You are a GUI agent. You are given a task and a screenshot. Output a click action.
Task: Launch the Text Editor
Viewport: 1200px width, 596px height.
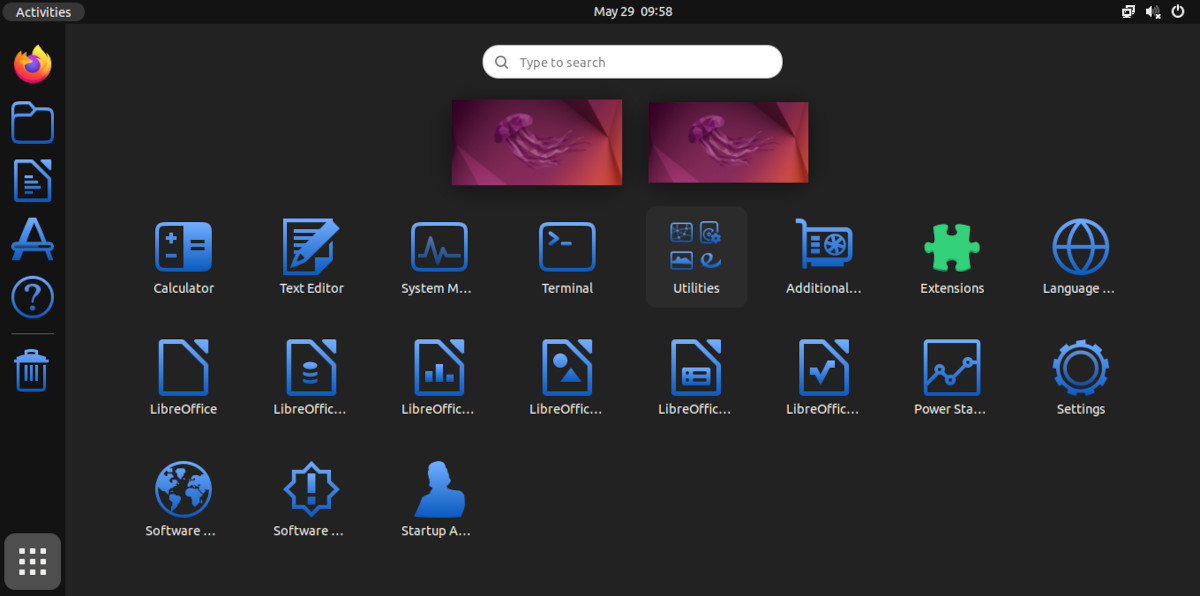[311, 246]
